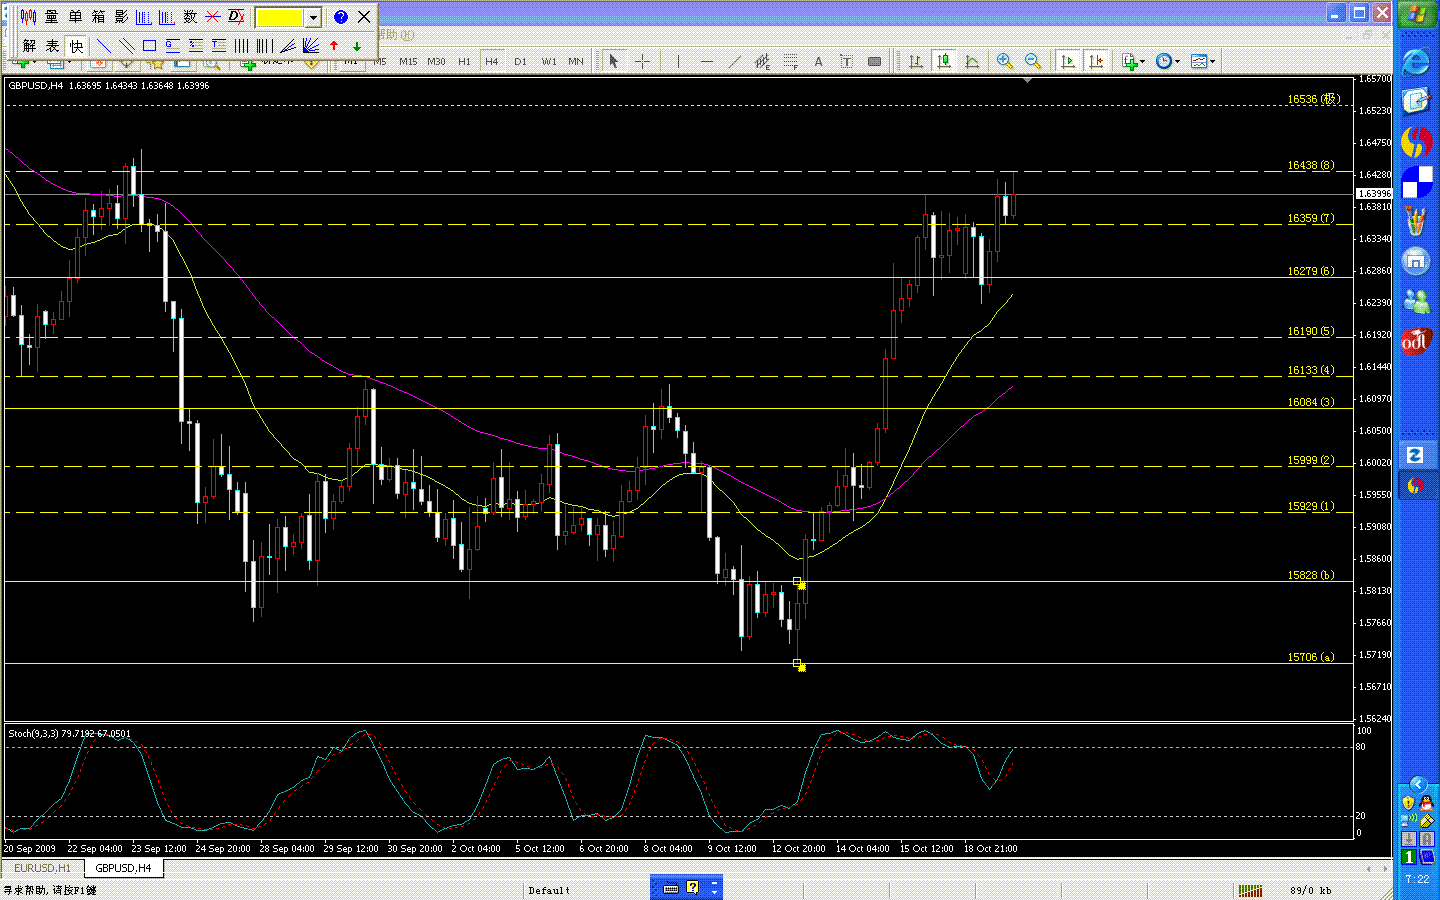
Task: Click the 量 button in the floating toolbar
Action: tap(52, 17)
